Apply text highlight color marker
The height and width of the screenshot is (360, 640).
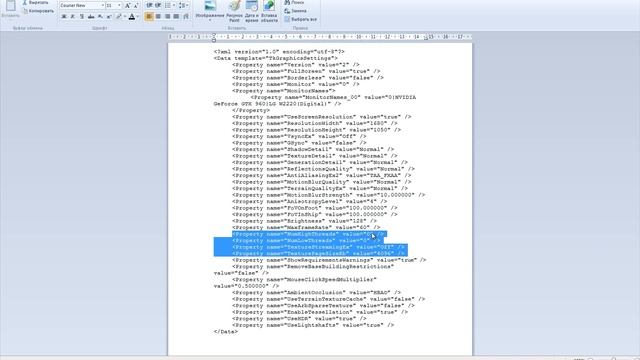point(118,17)
